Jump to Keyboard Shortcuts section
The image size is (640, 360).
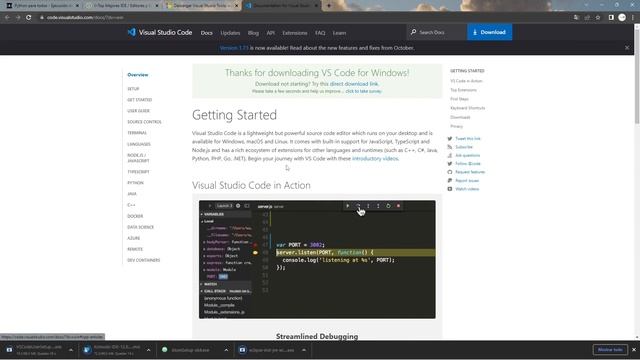[x=467, y=108]
